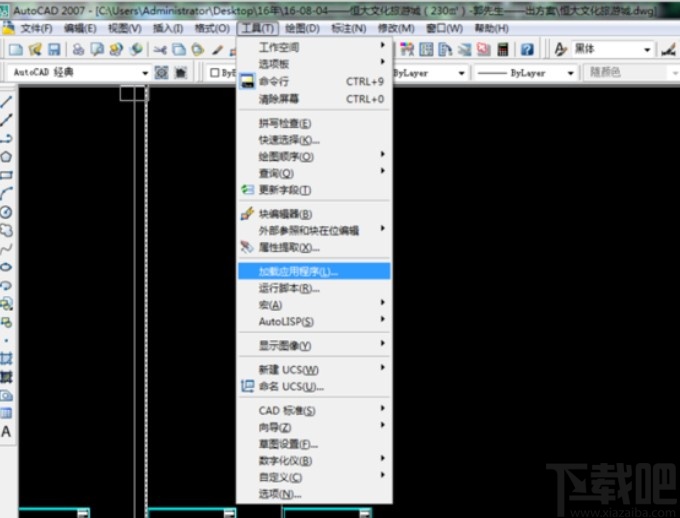The height and width of the screenshot is (518, 680).
Task: Click 草图设置(F)... menu item
Action: tap(314, 444)
